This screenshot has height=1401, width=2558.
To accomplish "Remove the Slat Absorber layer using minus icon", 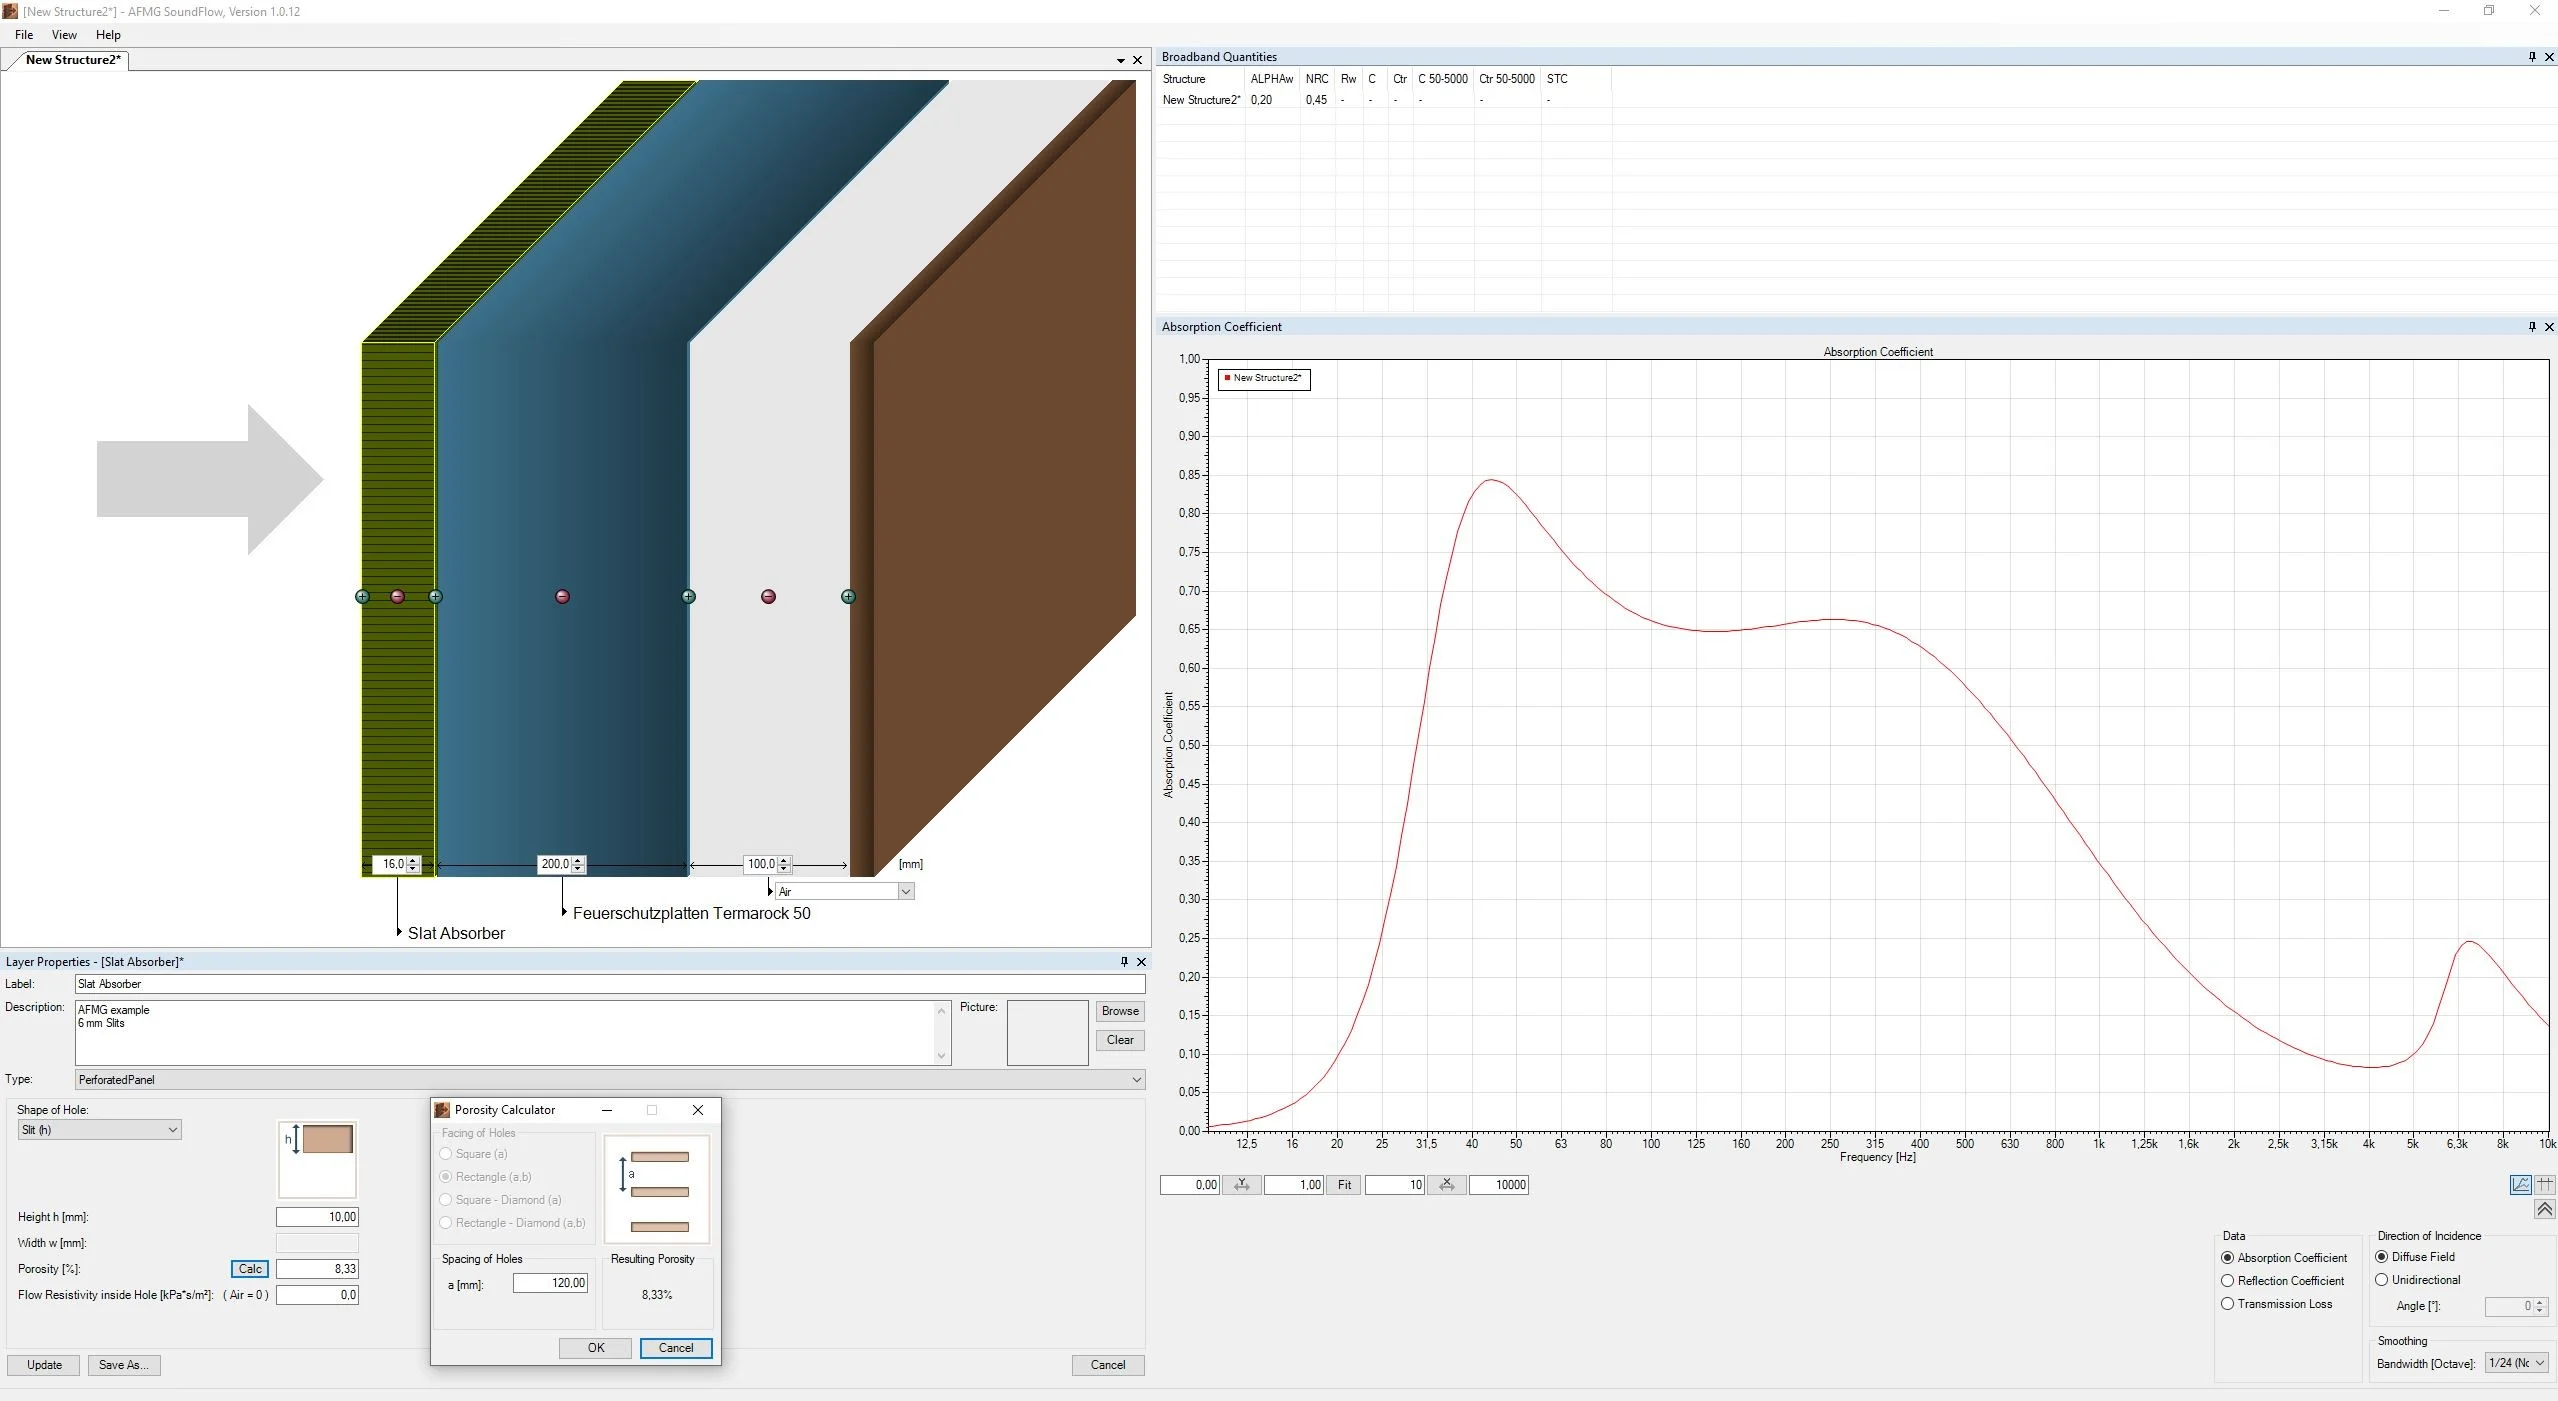I will pos(397,597).
